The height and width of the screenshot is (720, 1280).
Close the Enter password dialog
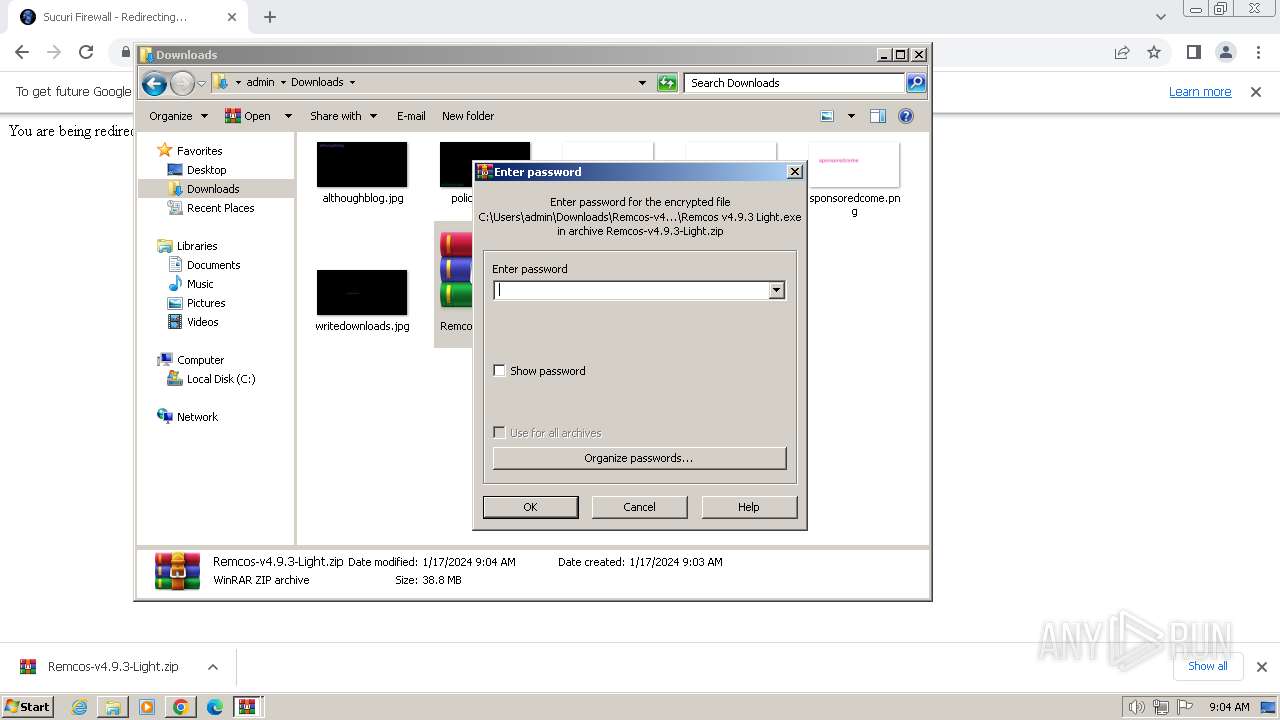pyautogui.click(x=795, y=172)
